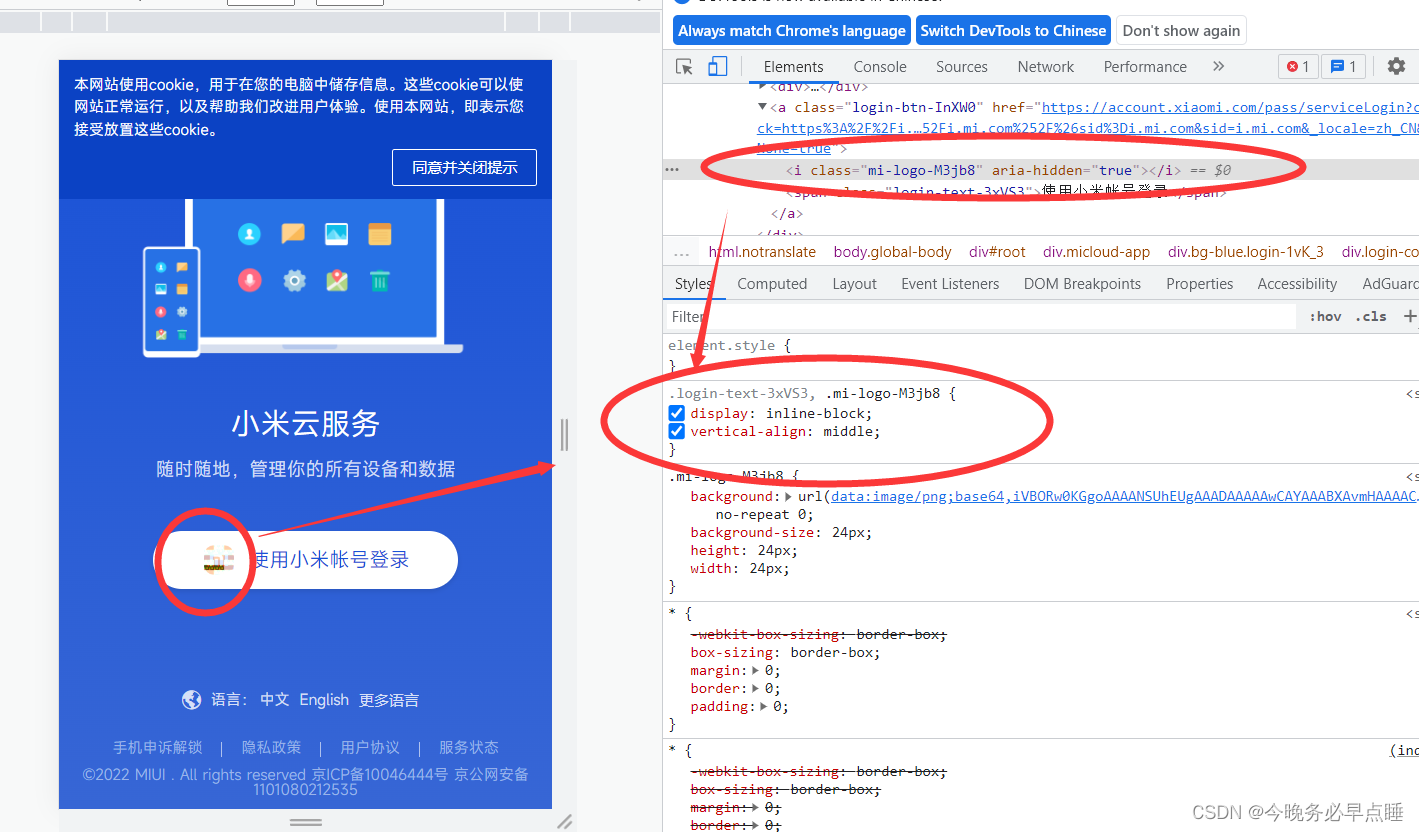Select div#root in the breadcrumb
This screenshot has height=832, width=1419.
point(996,252)
